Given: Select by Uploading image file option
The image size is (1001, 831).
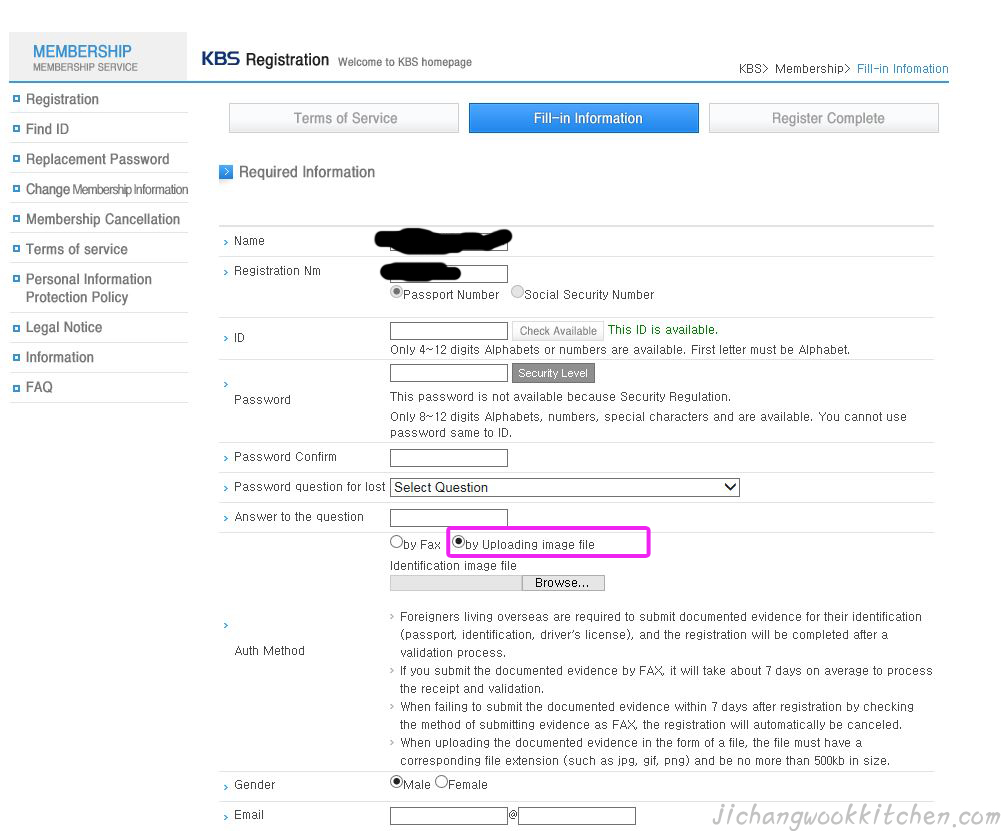Looking at the screenshot, I should (459, 542).
